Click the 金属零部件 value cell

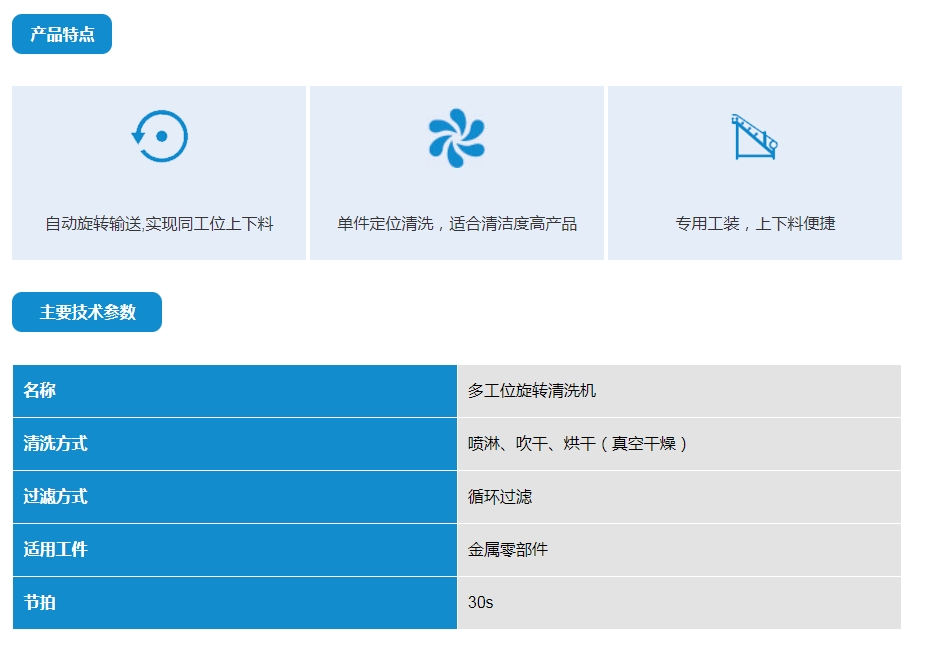click(678, 550)
